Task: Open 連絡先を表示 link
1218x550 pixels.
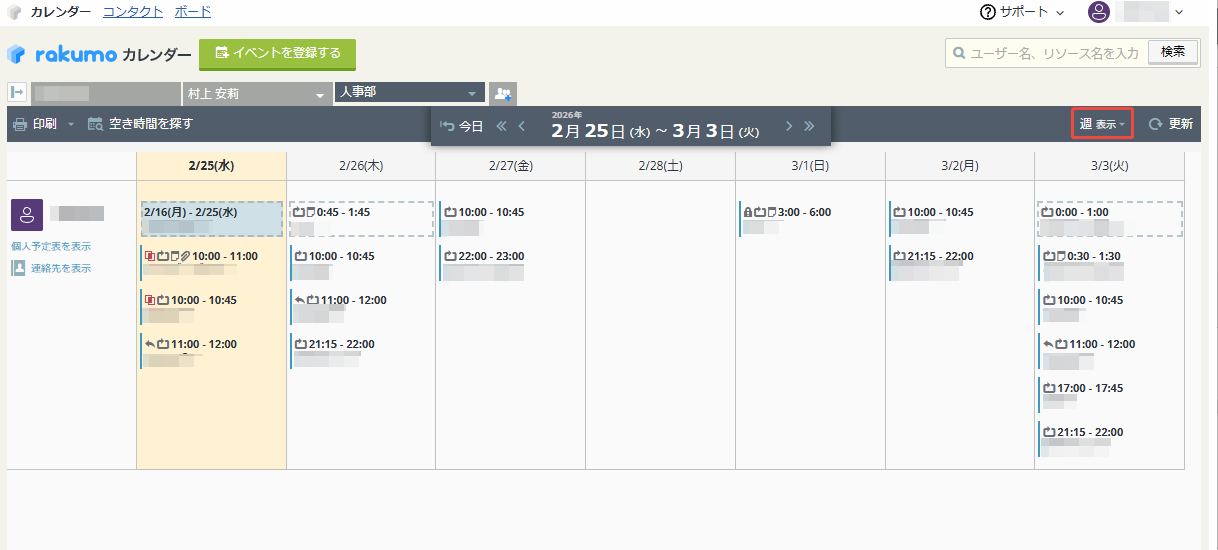Action: [x=61, y=268]
